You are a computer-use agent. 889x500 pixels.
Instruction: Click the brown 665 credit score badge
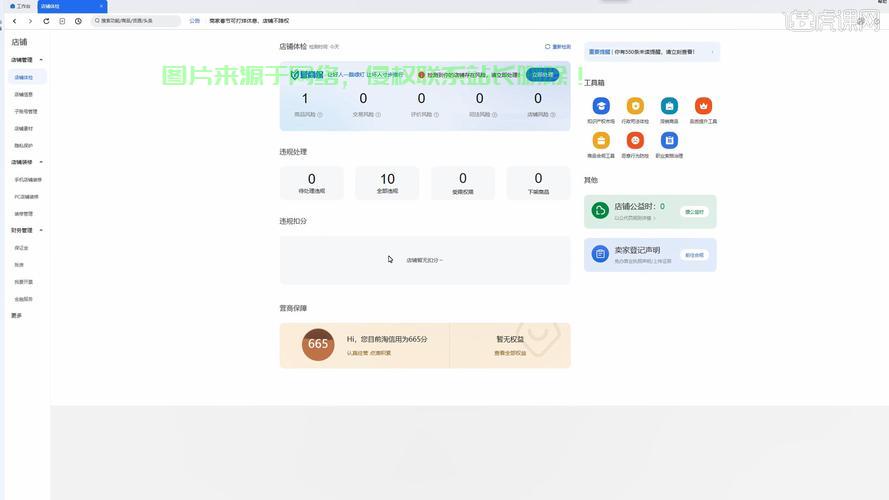click(x=318, y=344)
